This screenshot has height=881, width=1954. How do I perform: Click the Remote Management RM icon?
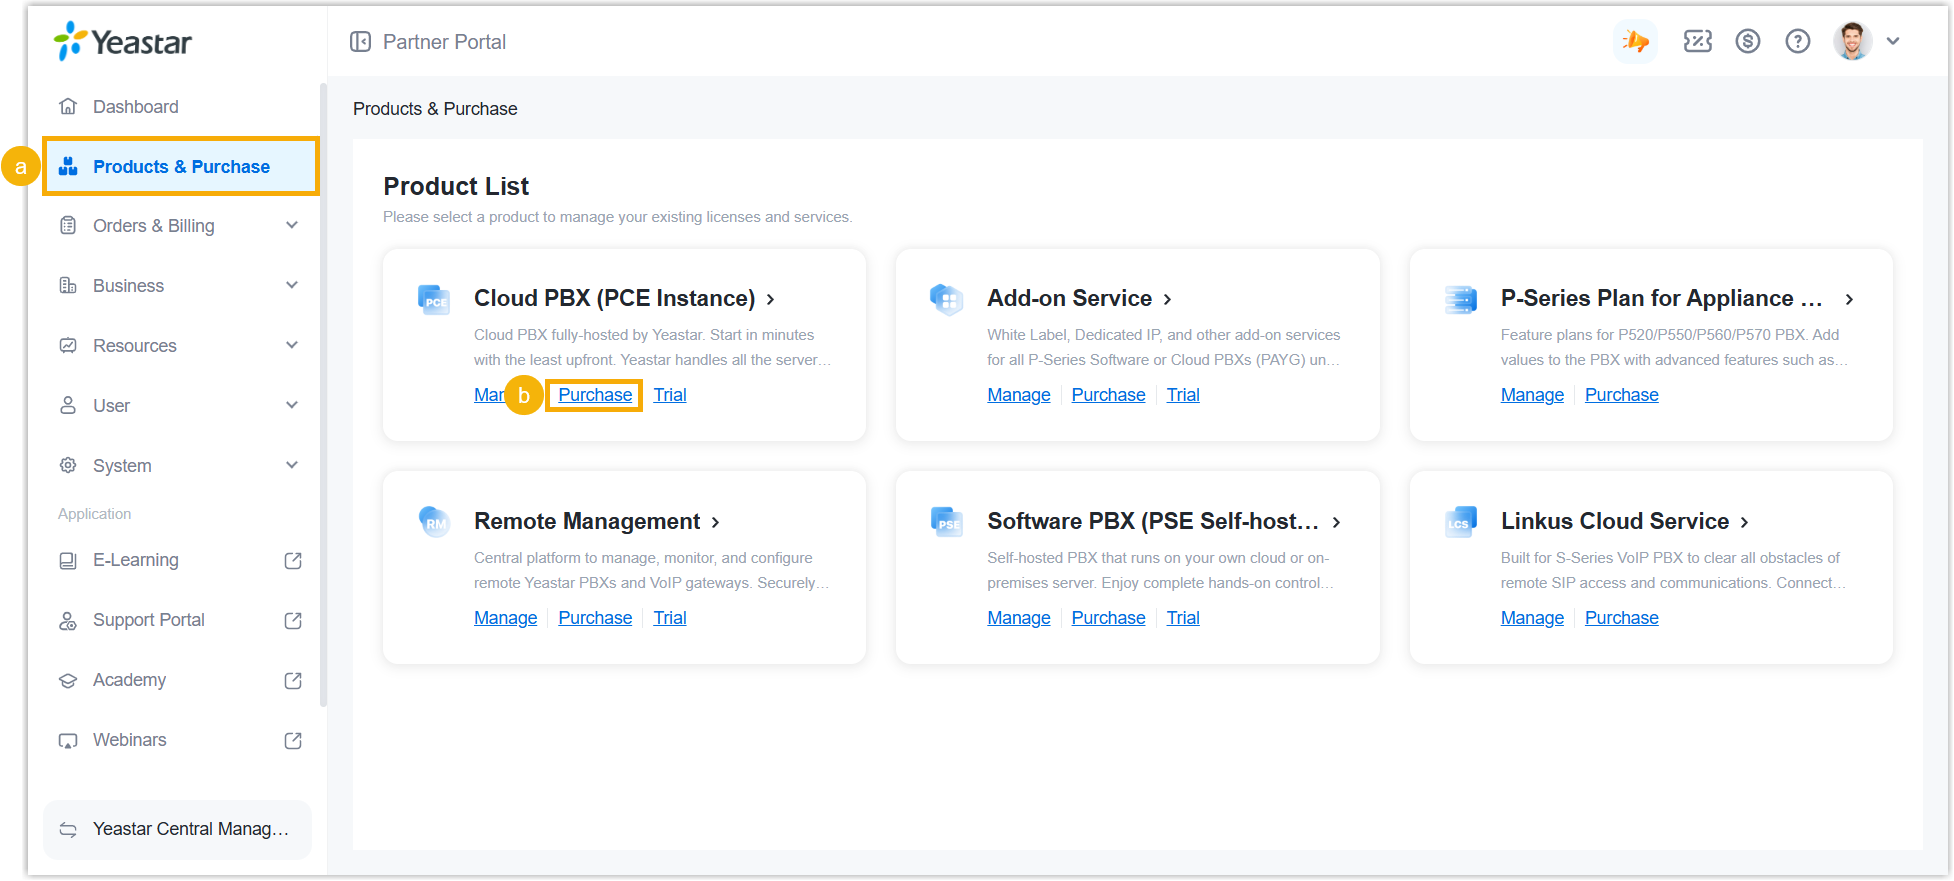[x=434, y=522]
